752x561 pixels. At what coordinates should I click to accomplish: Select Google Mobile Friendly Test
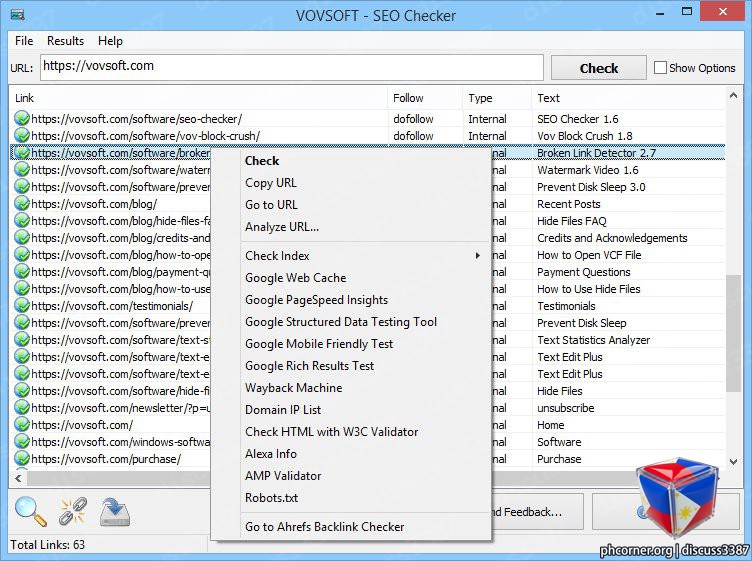coord(319,344)
